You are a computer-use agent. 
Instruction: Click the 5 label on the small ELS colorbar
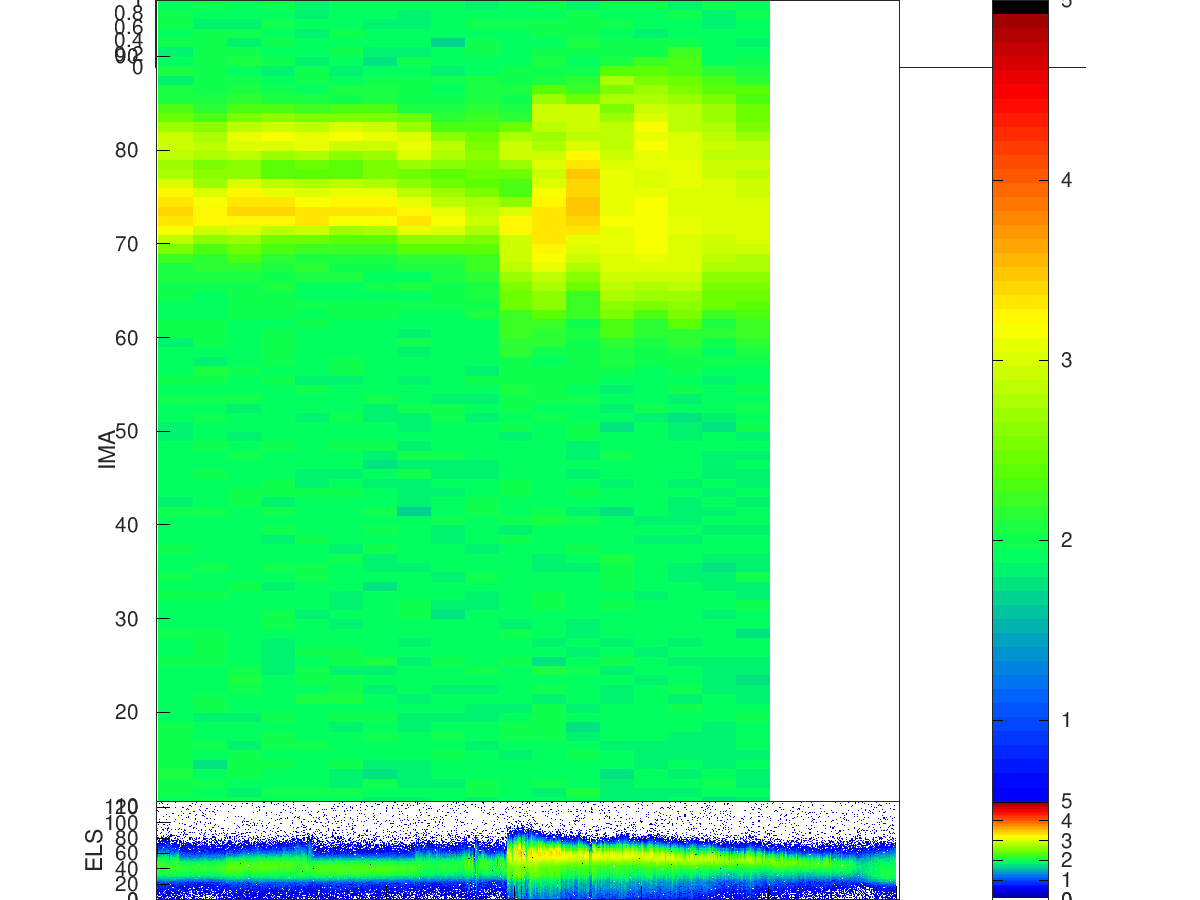pos(1066,801)
